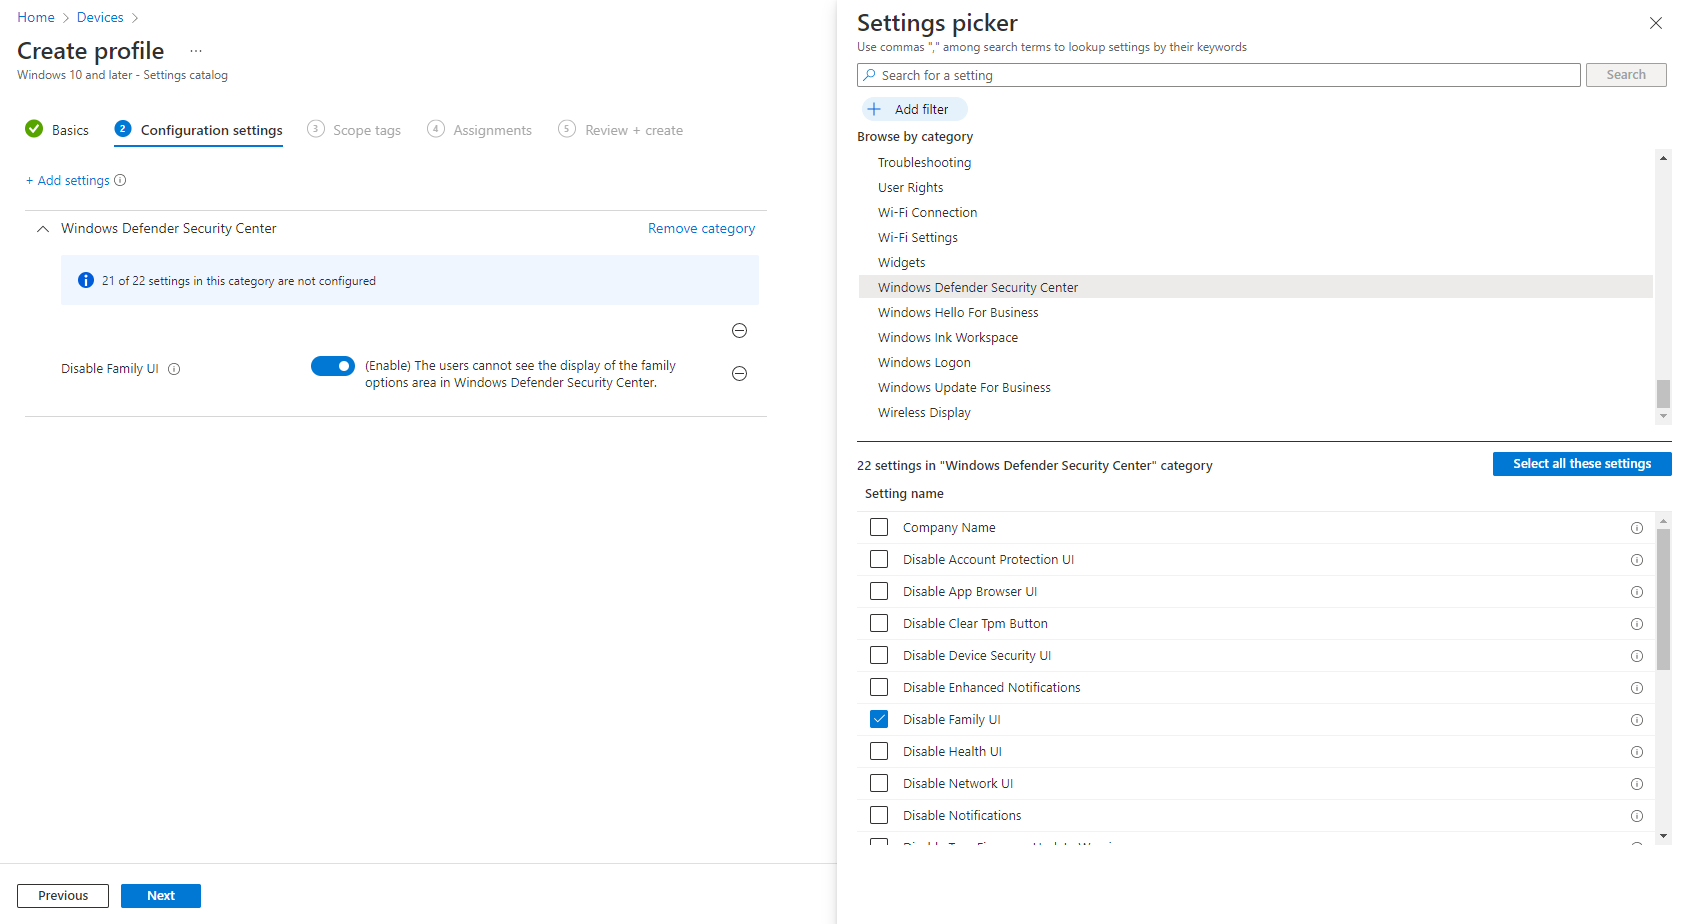Show info for Disable Health UI

pyautogui.click(x=1637, y=752)
